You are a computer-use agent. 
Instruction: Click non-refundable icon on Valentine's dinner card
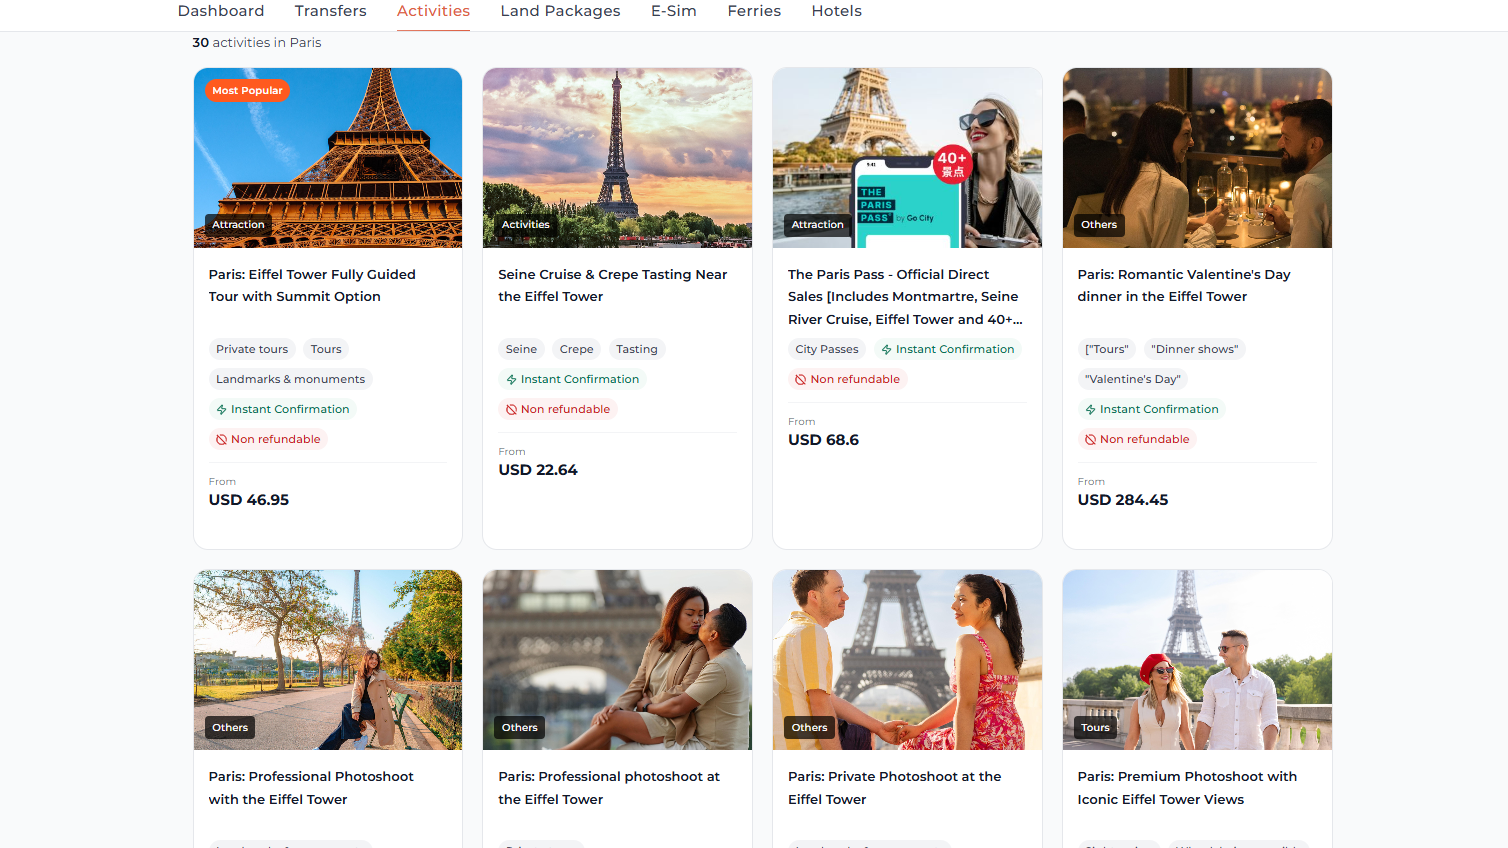coord(1091,439)
